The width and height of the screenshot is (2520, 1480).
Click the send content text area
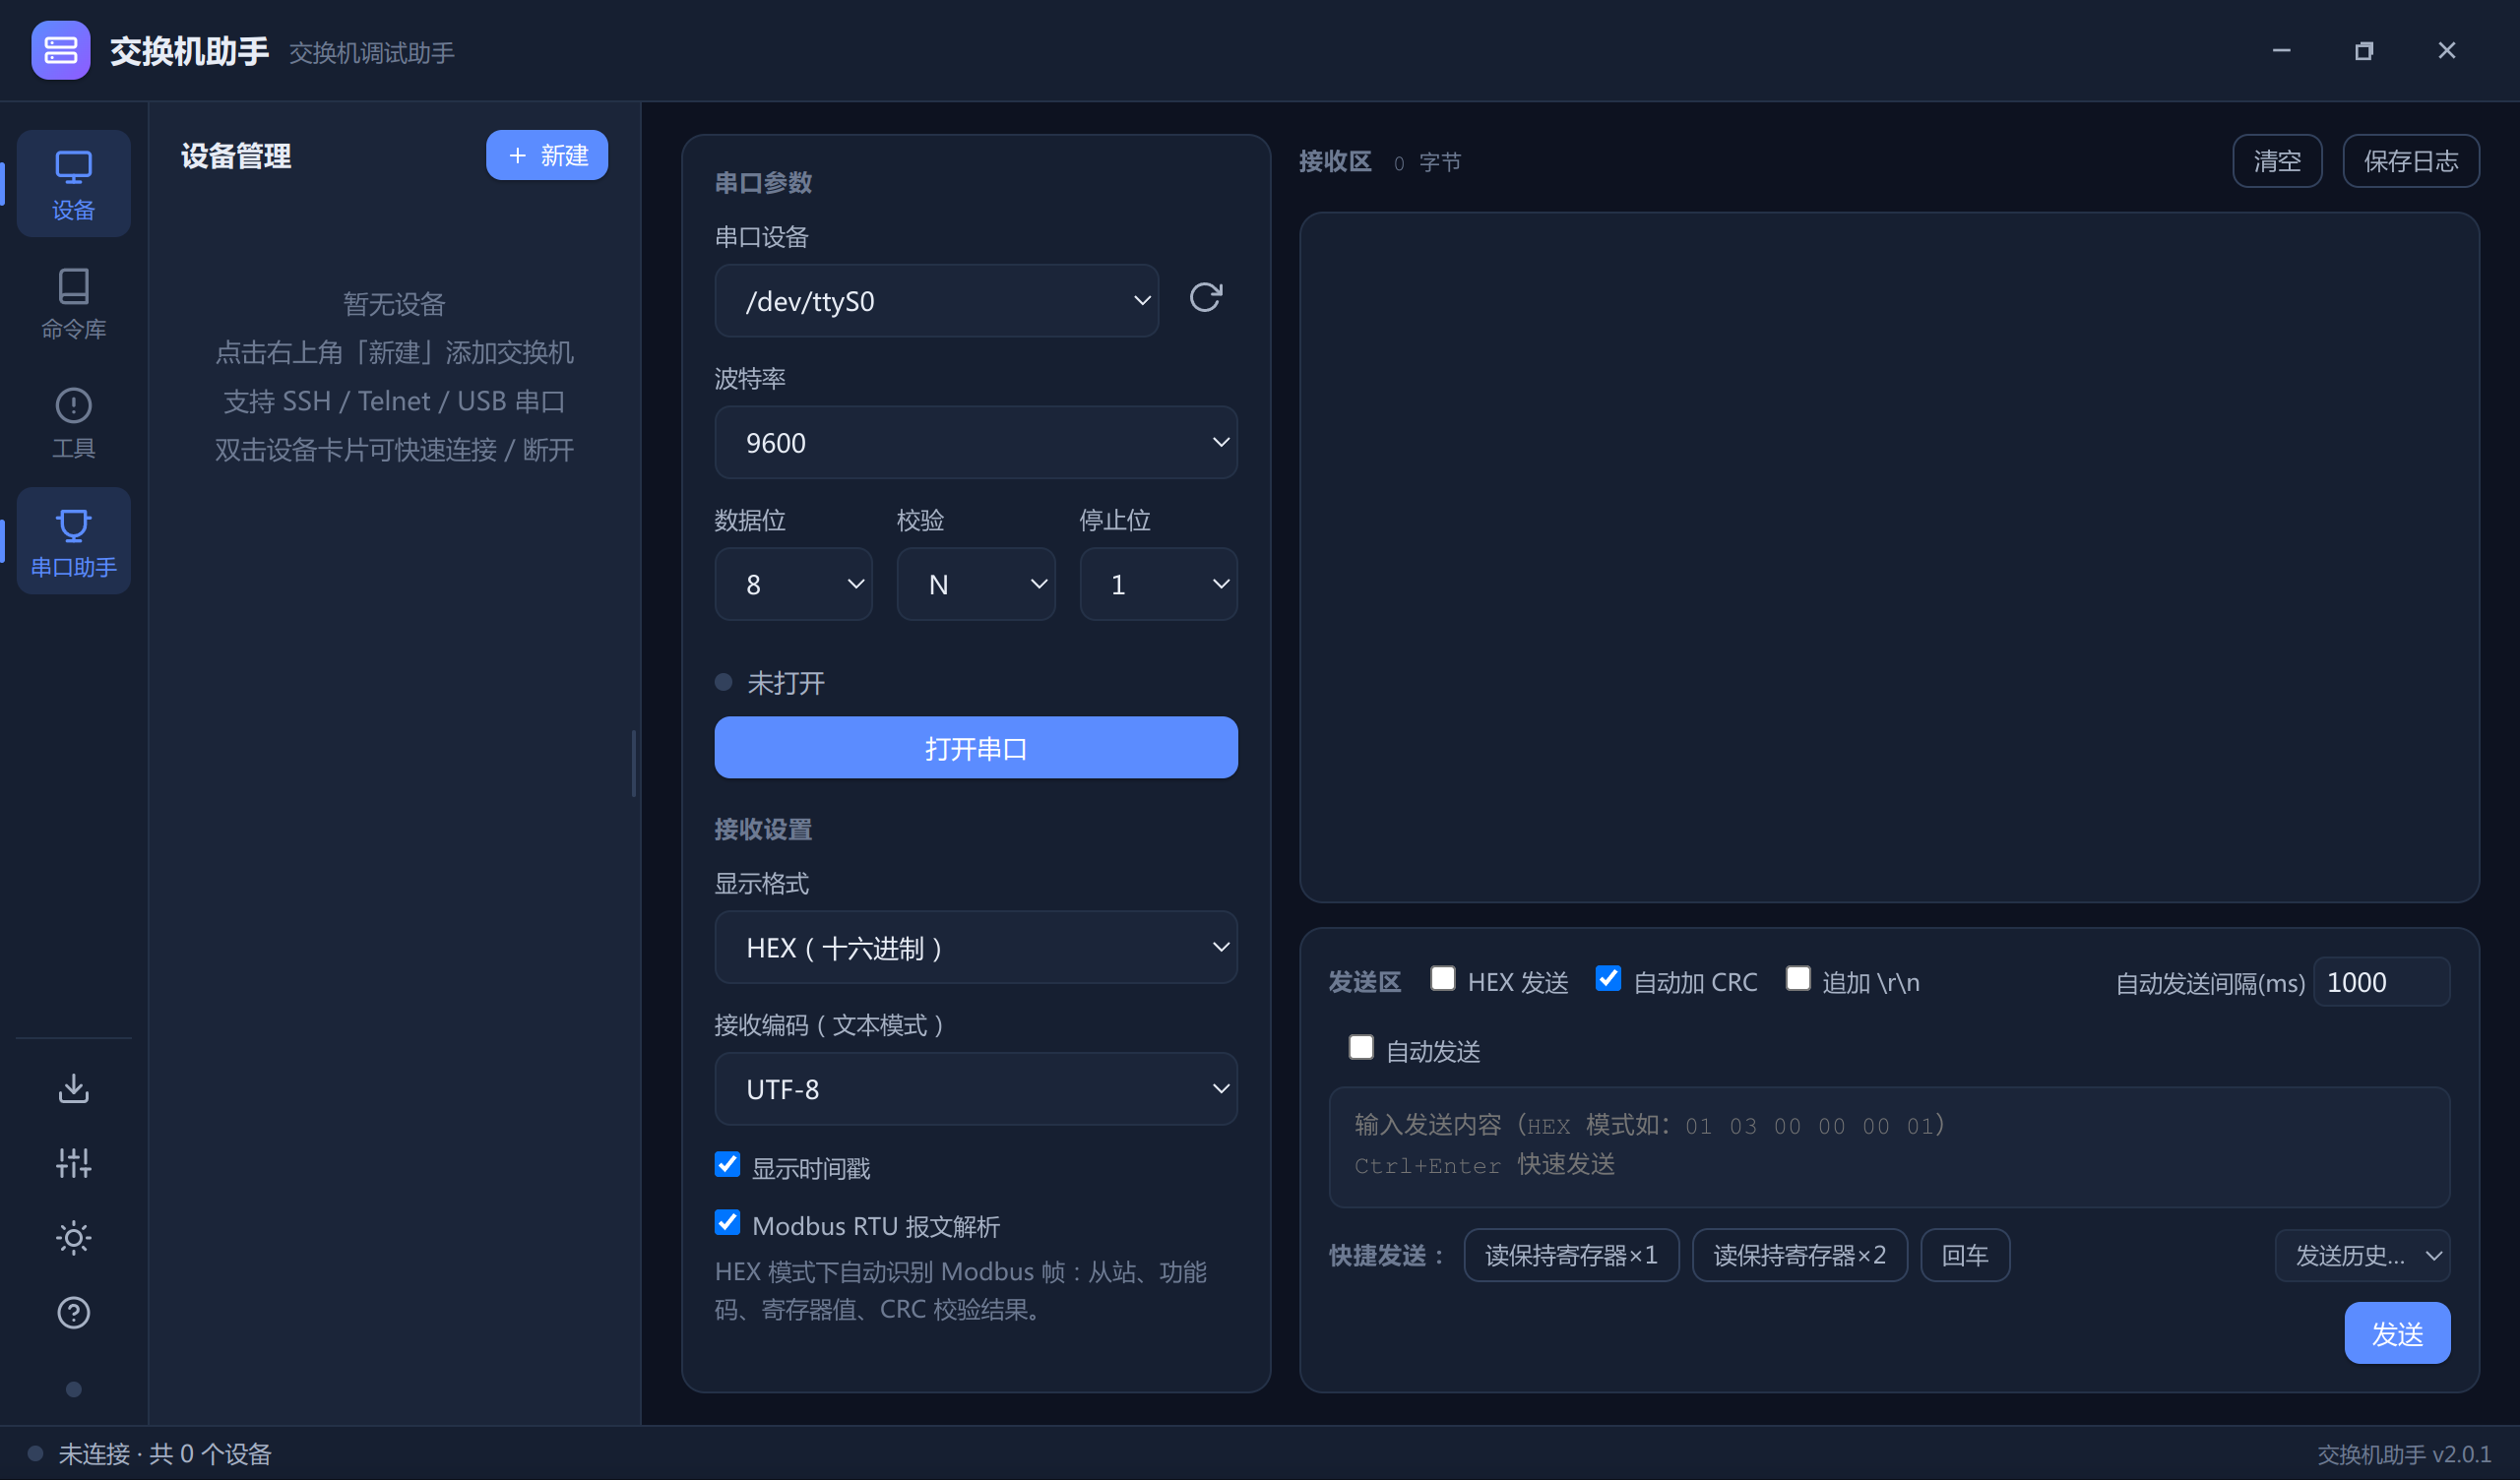[x=1889, y=1147]
